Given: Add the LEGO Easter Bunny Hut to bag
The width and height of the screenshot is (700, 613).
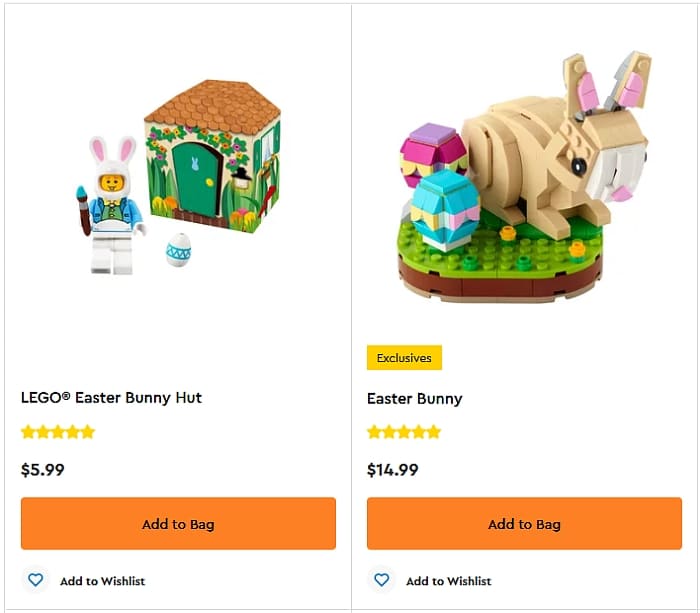Looking at the screenshot, I should (x=178, y=524).
